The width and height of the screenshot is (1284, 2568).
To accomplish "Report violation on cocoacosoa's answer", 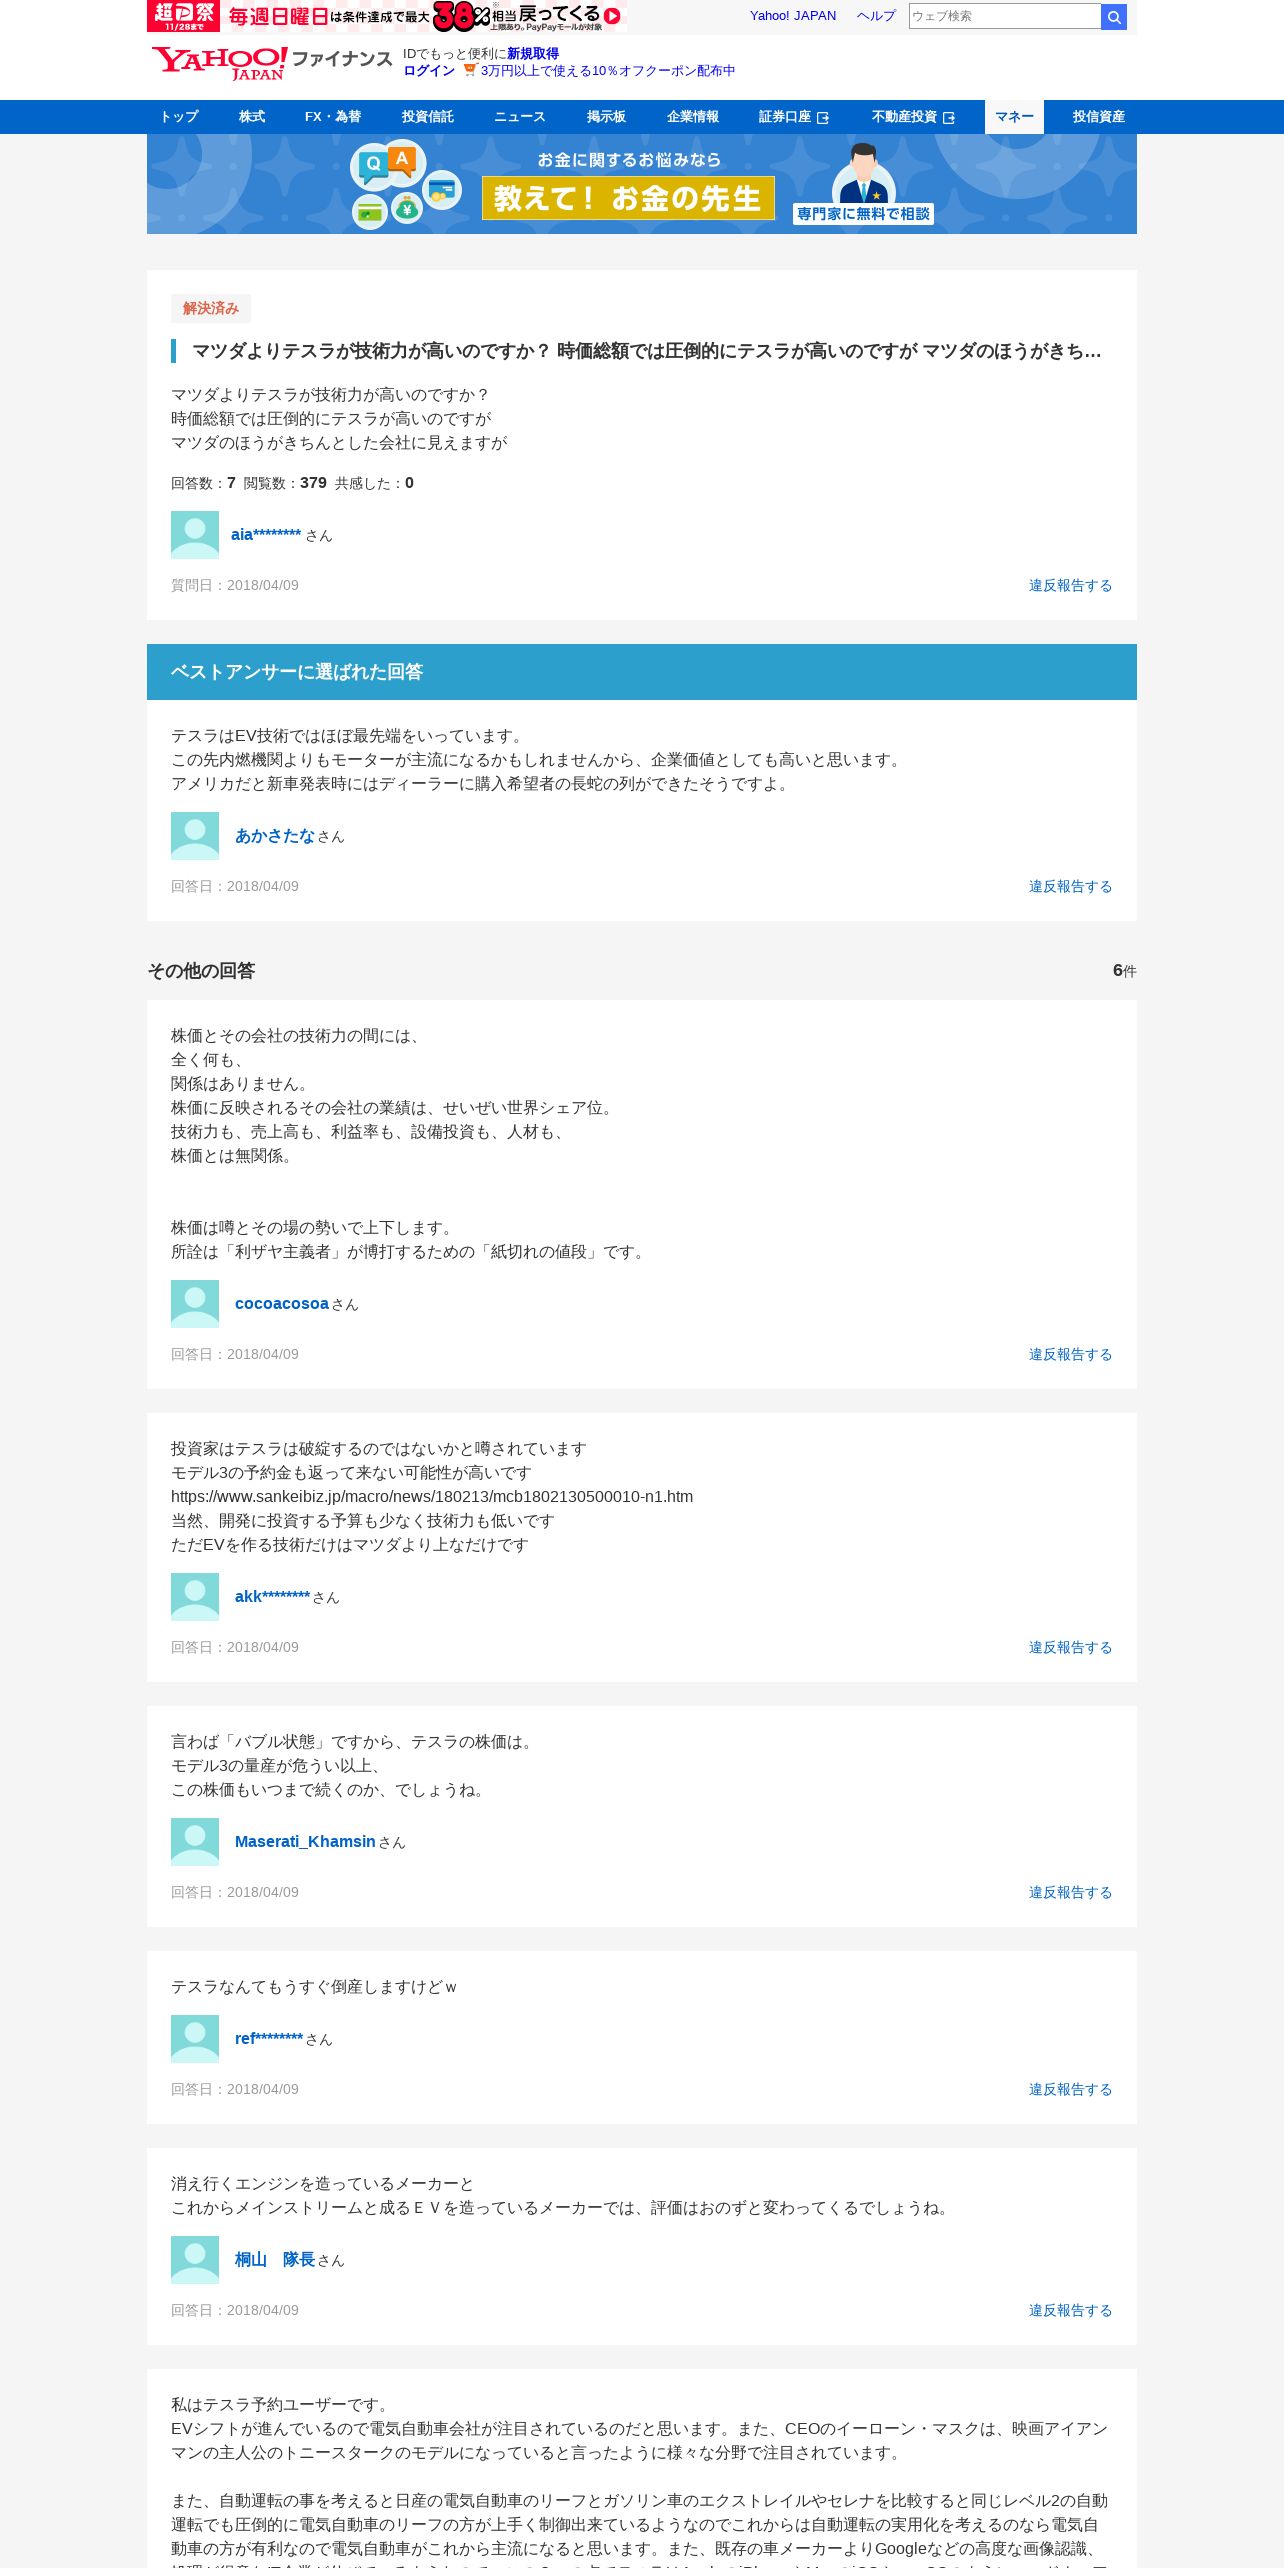I will (x=1070, y=1355).
